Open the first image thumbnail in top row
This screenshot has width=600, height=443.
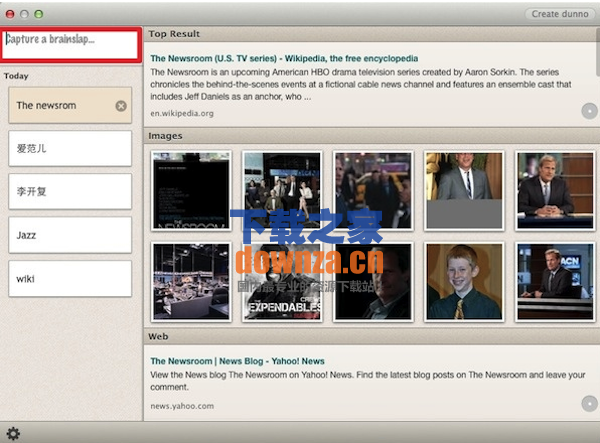[x=191, y=190]
